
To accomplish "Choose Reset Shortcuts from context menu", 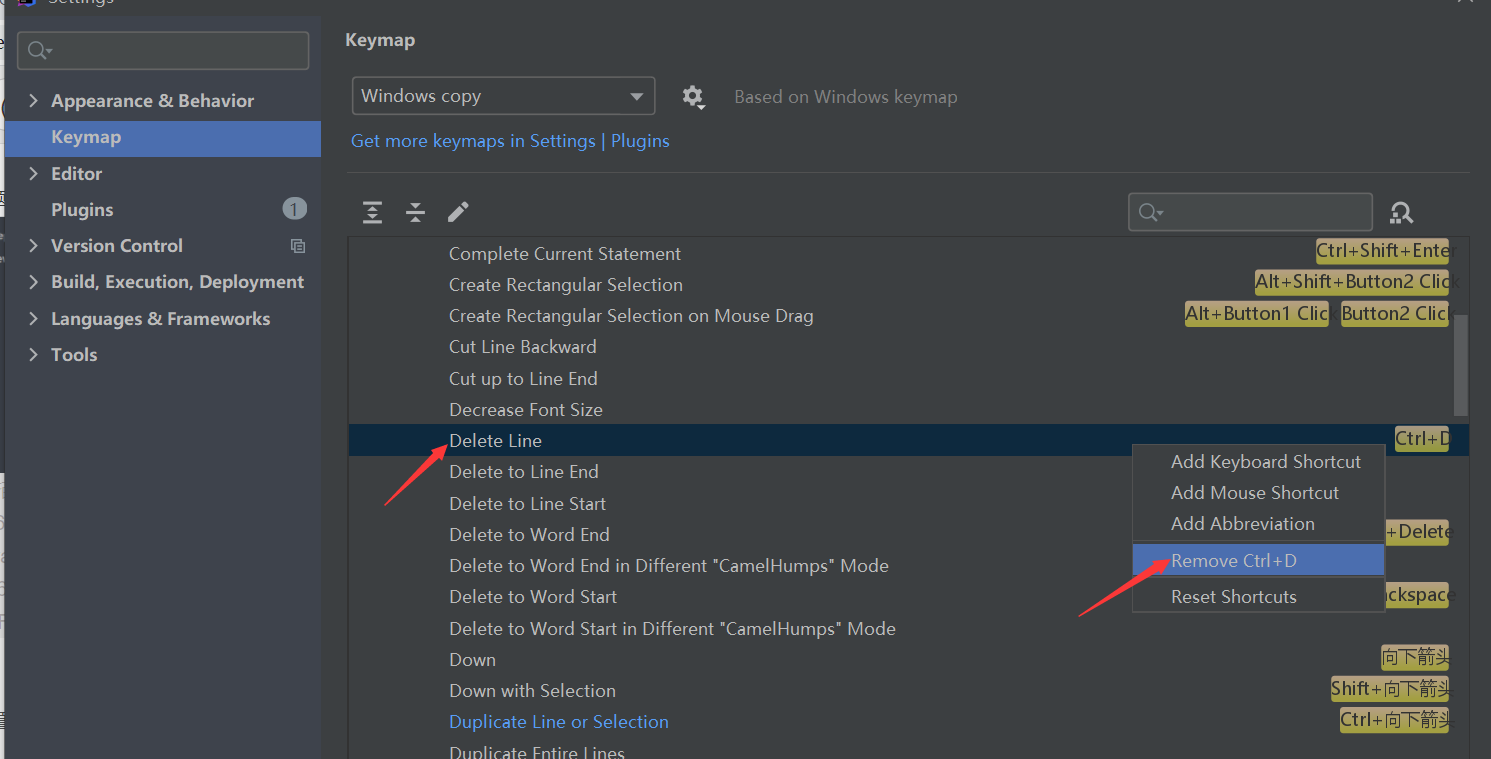I will tap(1258, 597).
